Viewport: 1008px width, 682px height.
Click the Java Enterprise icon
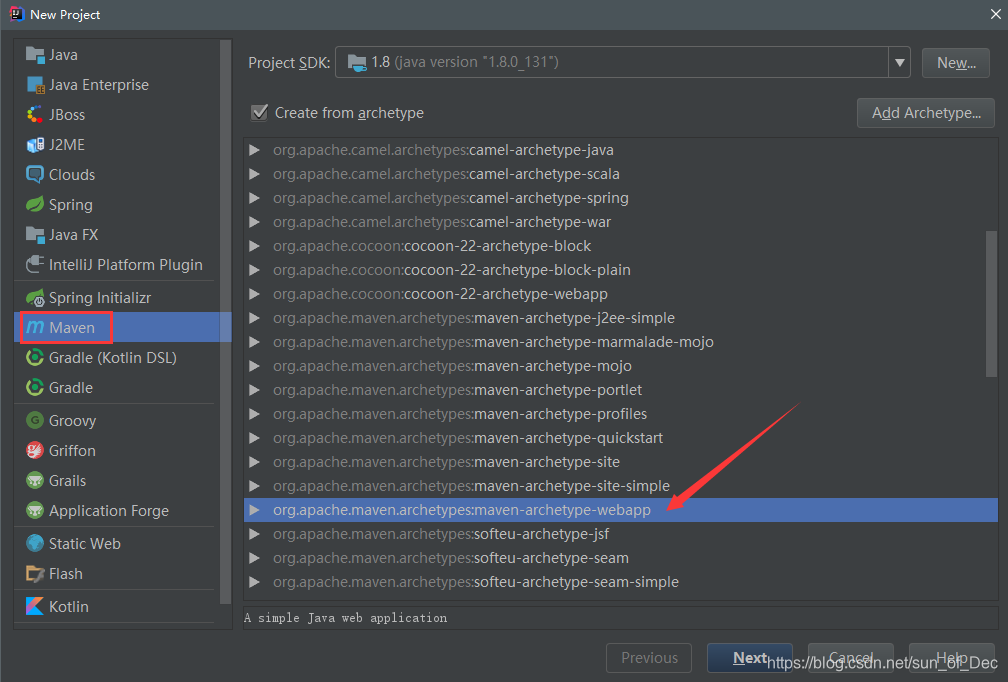(35, 85)
